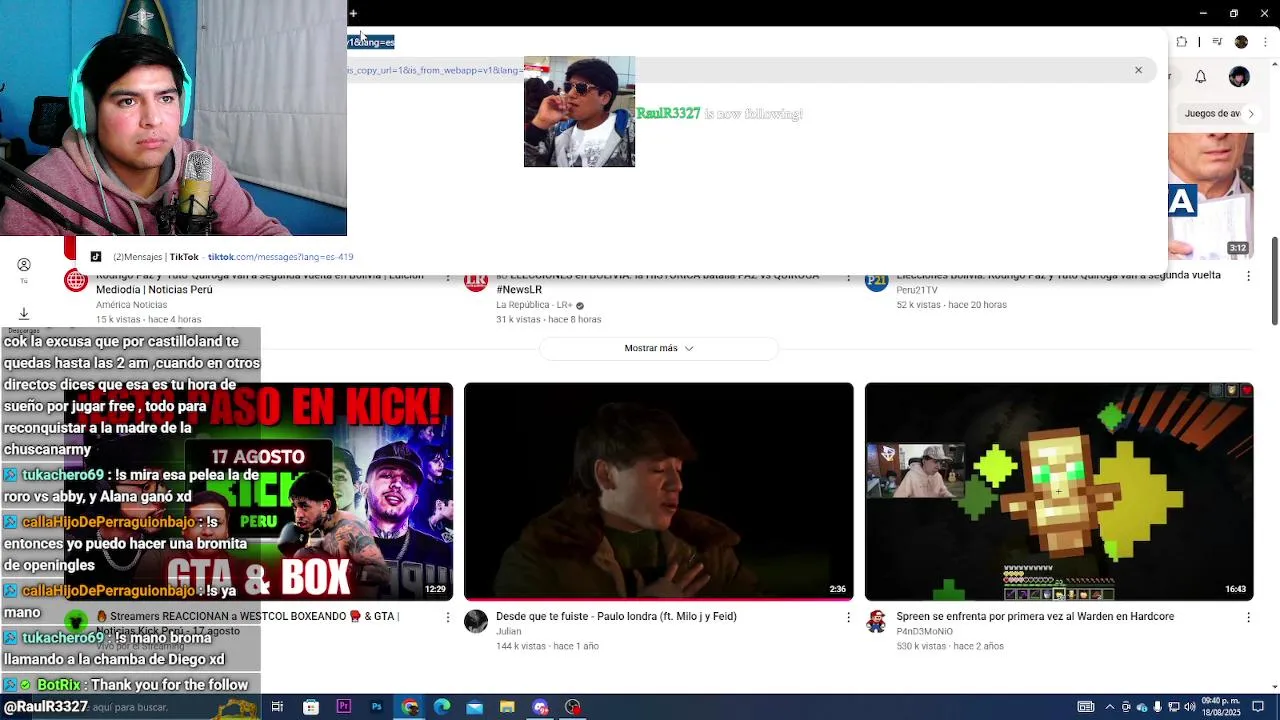
Task: Go to P4nD3MoNiO channel name
Action: (924, 632)
